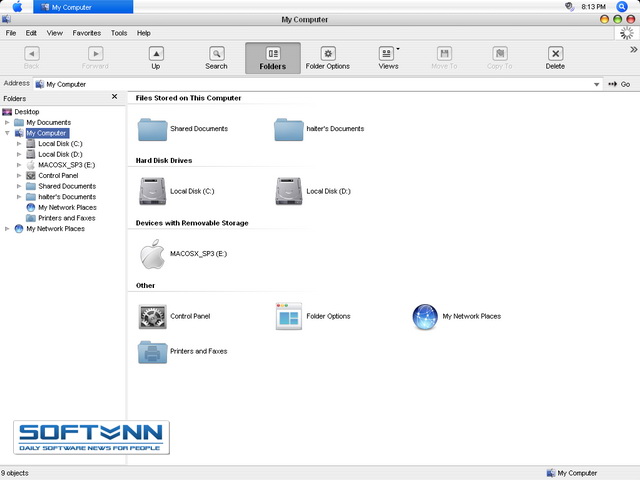Viewport: 640px width, 480px height.
Task: Click the Copy To toolbar icon
Action: click(500, 53)
